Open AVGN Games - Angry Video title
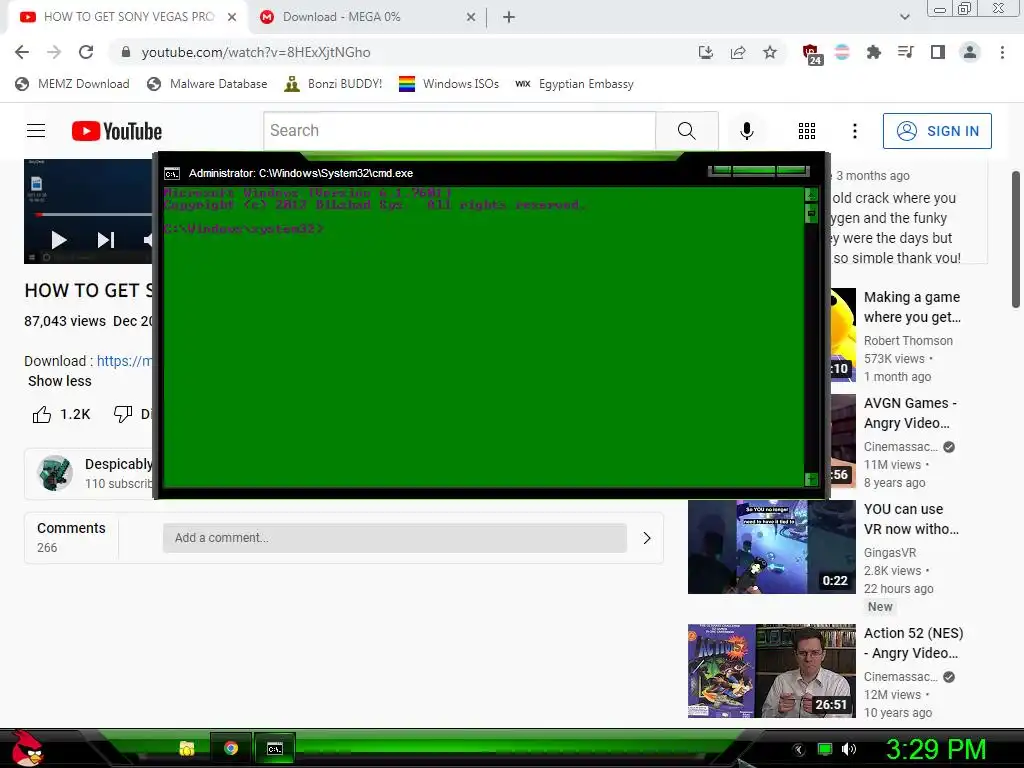Image resolution: width=1024 pixels, height=768 pixels. click(910, 413)
